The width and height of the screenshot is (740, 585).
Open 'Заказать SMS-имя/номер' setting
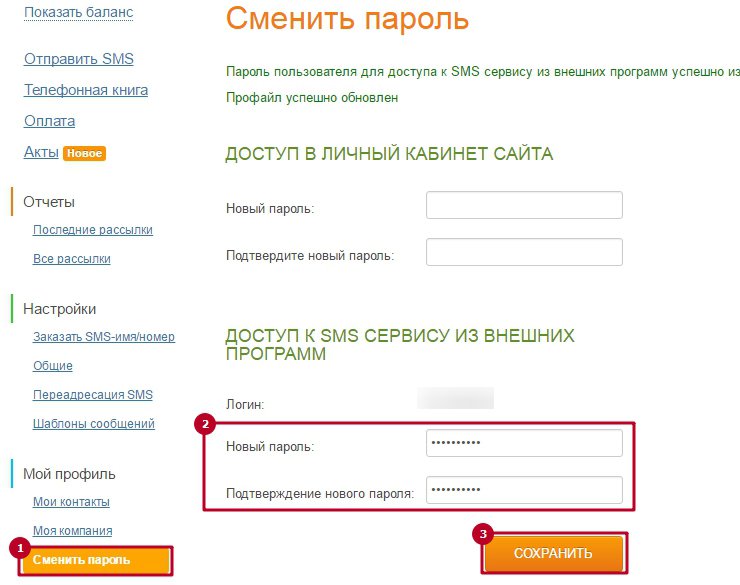tap(103, 337)
